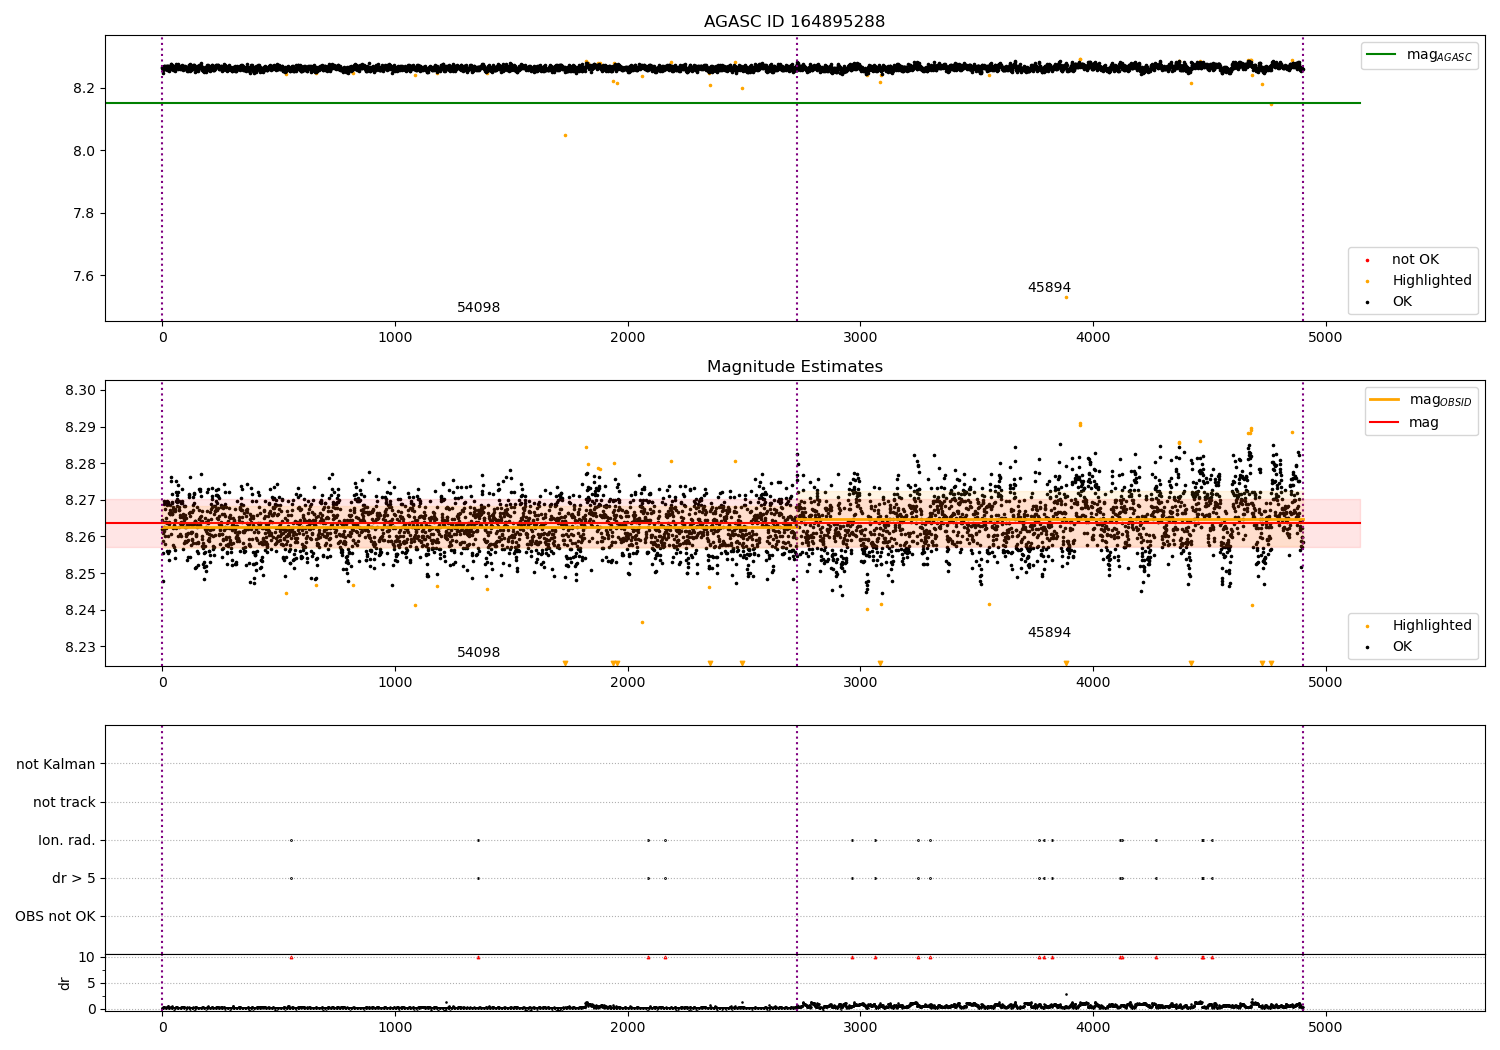Click the 'Ion. rad.' y-axis label
Image resolution: width=1500 pixels, height=1050 pixels.
coord(67,840)
